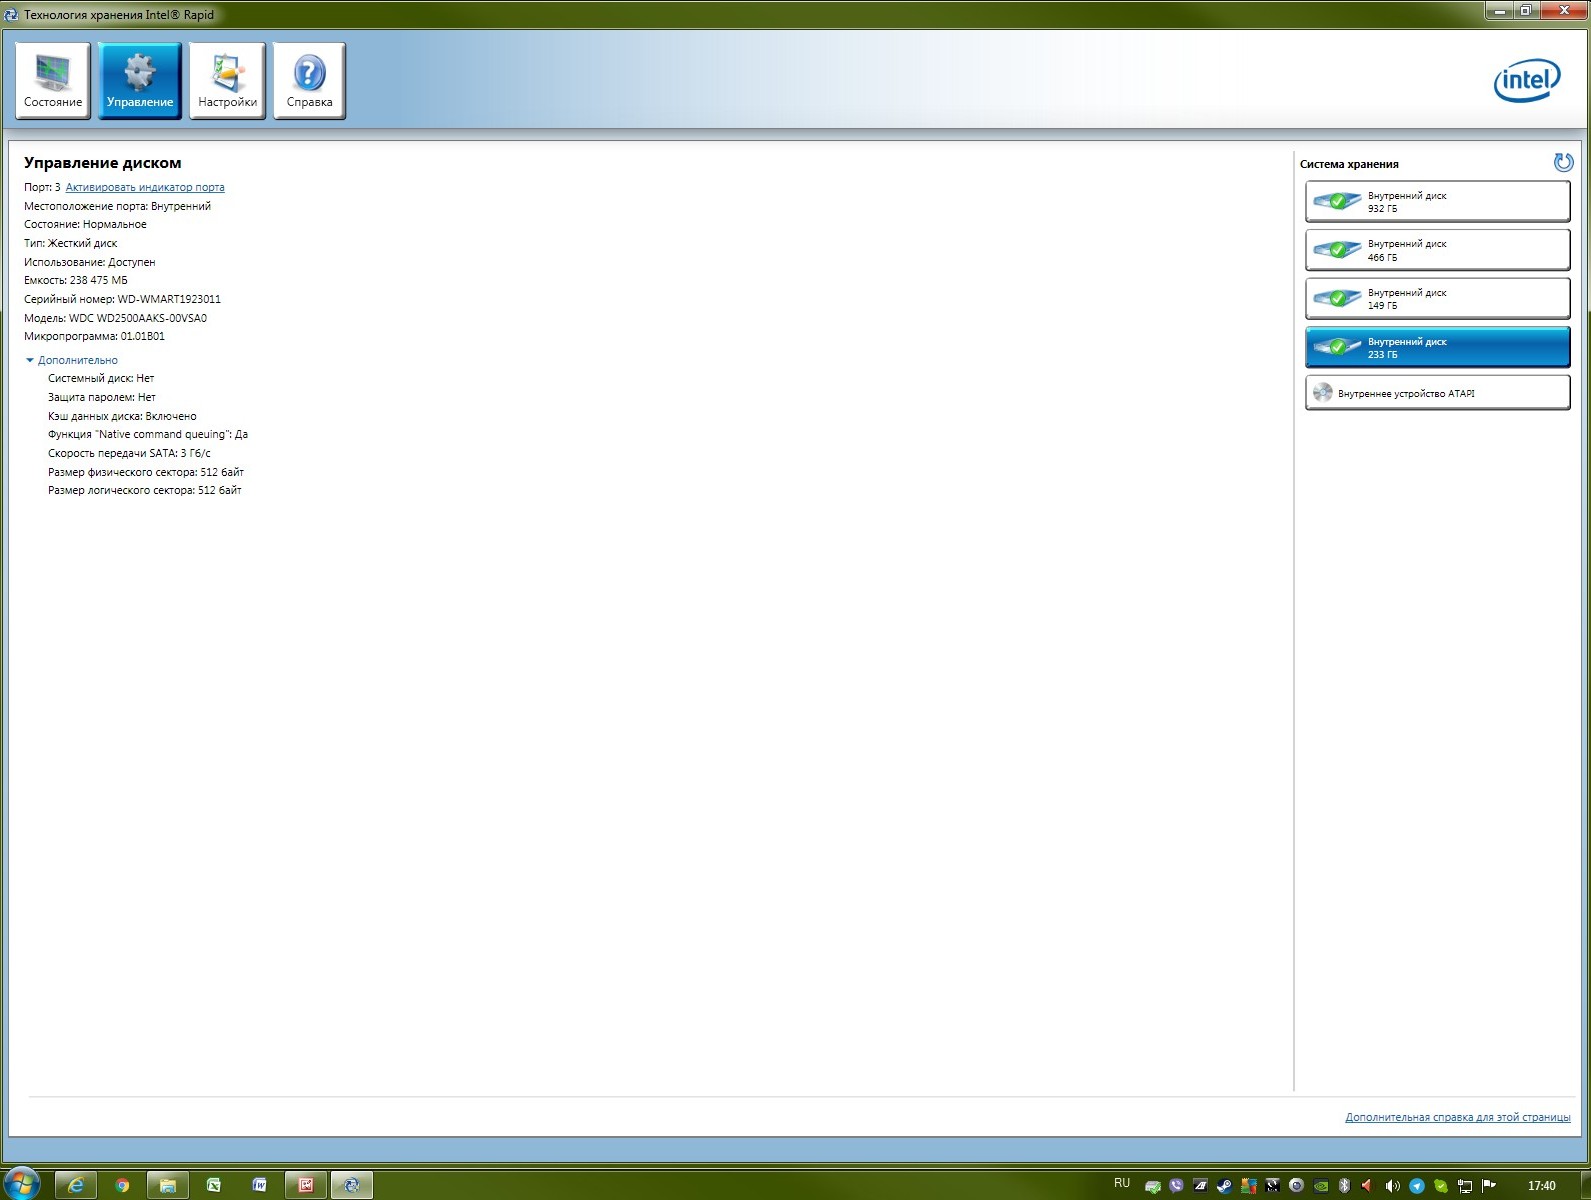Click the taskbar clock showing 17:40
1591x1200 pixels.
pos(1542,1186)
